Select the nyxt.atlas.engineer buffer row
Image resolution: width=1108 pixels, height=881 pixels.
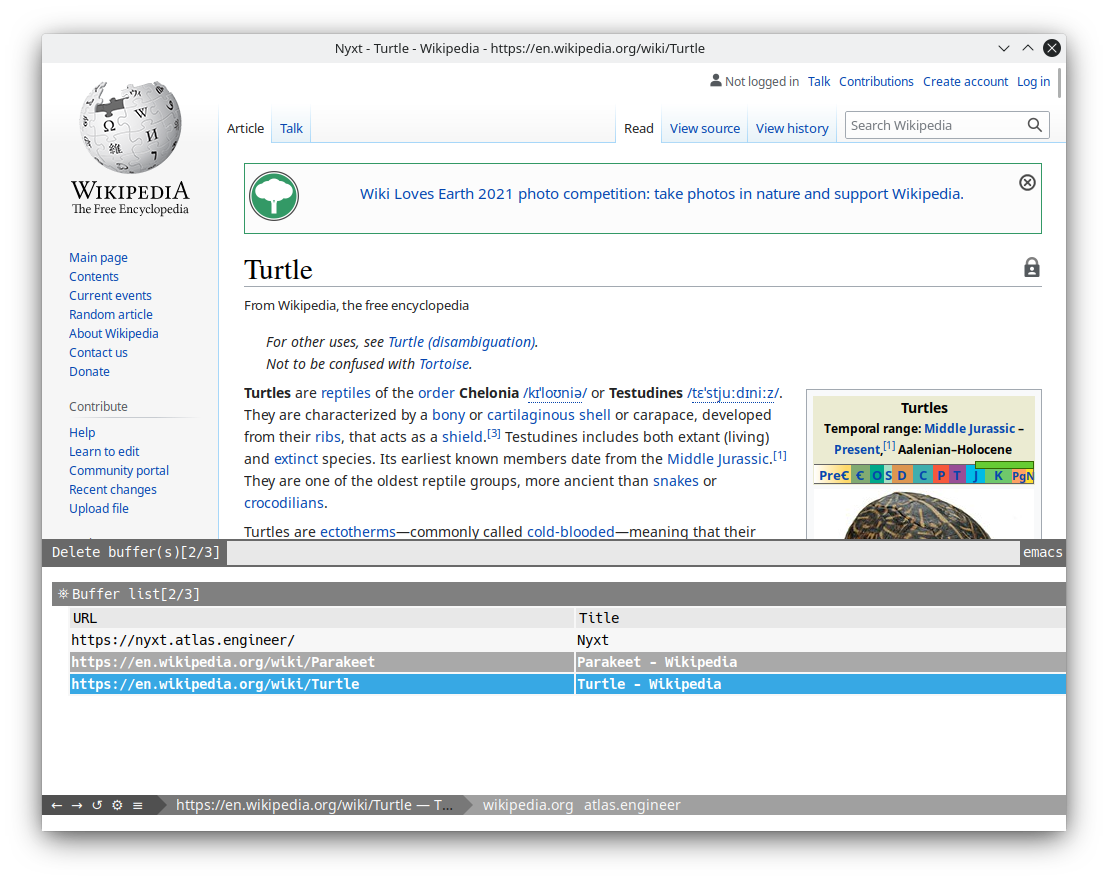pos(567,640)
